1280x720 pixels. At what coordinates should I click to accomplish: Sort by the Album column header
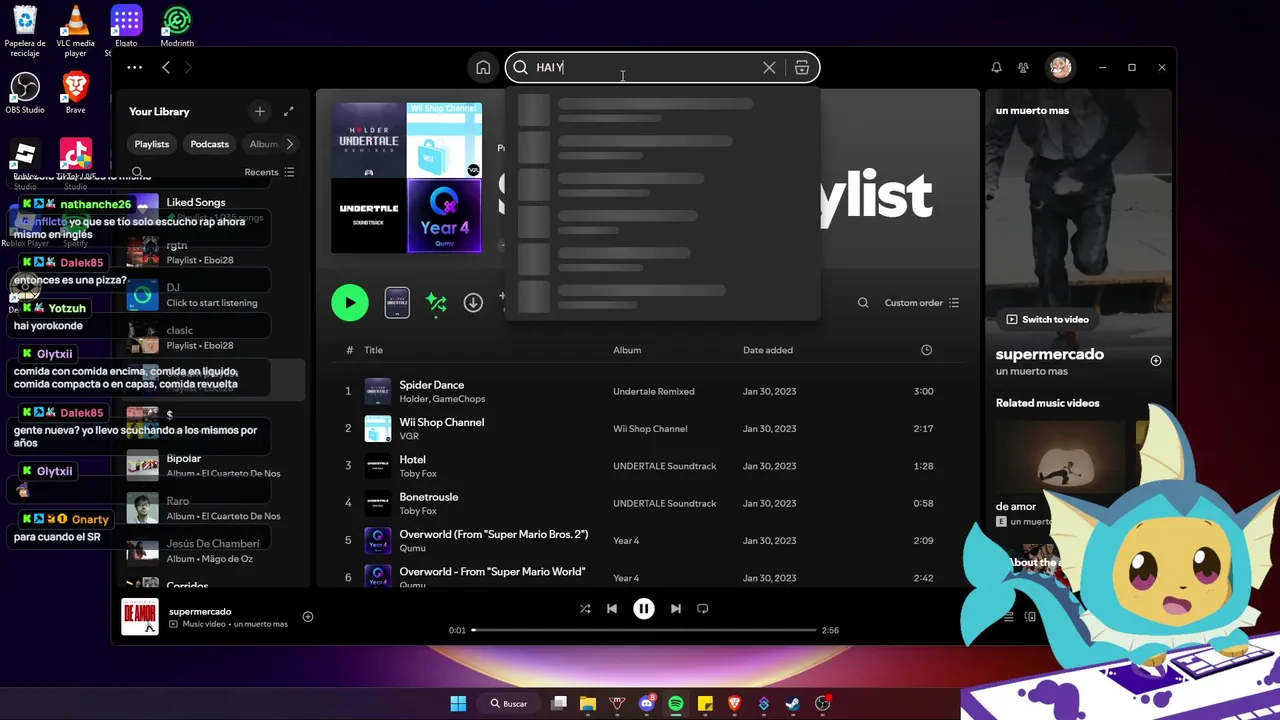pyautogui.click(x=627, y=350)
